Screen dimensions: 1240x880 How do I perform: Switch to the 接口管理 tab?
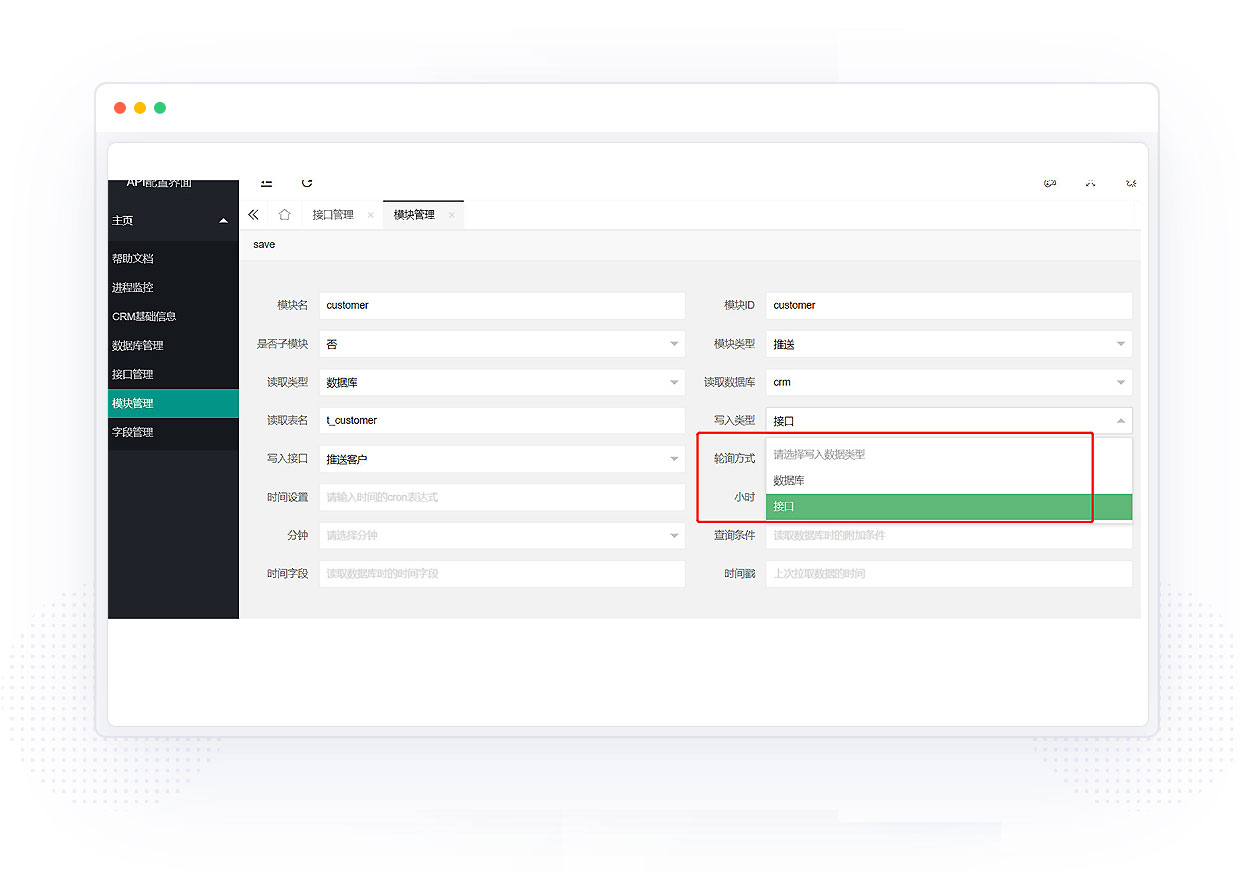pyautogui.click(x=333, y=215)
